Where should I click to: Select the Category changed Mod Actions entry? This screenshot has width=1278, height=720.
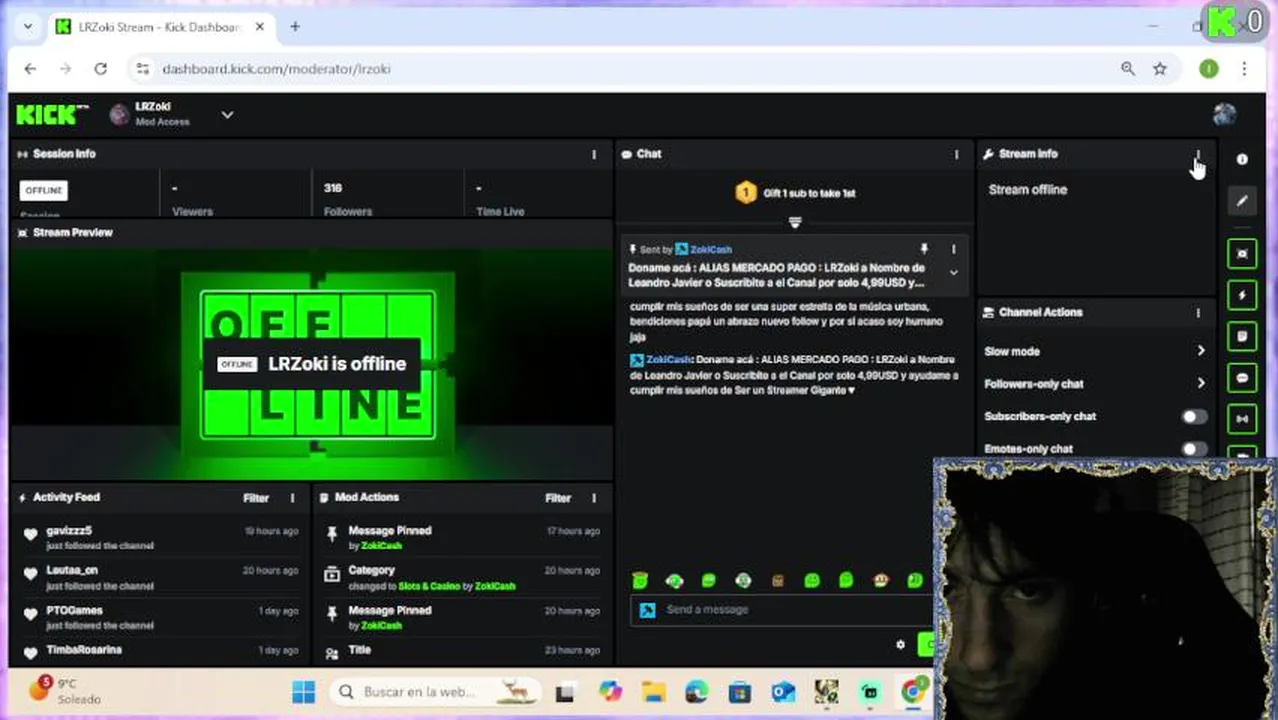461,577
